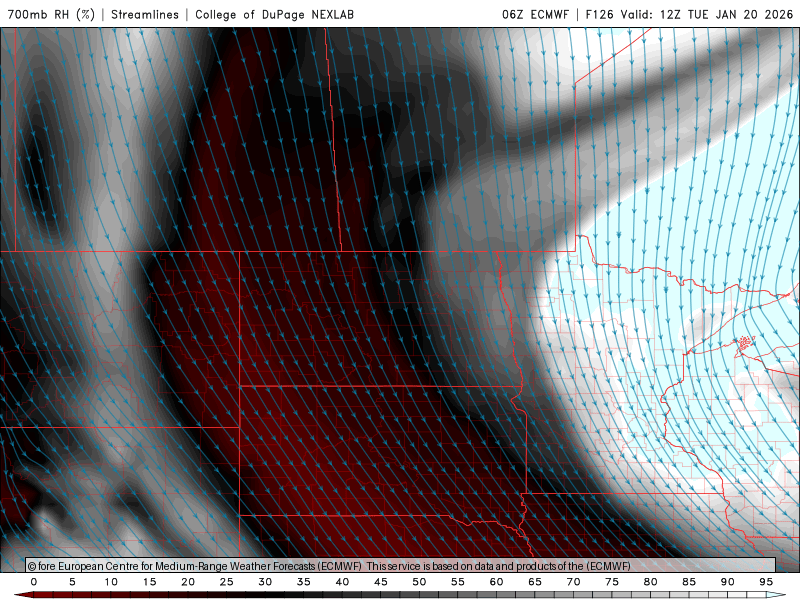Click the "35" label on the color scale
Image resolution: width=800 pixels, height=600 pixels.
(x=304, y=582)
